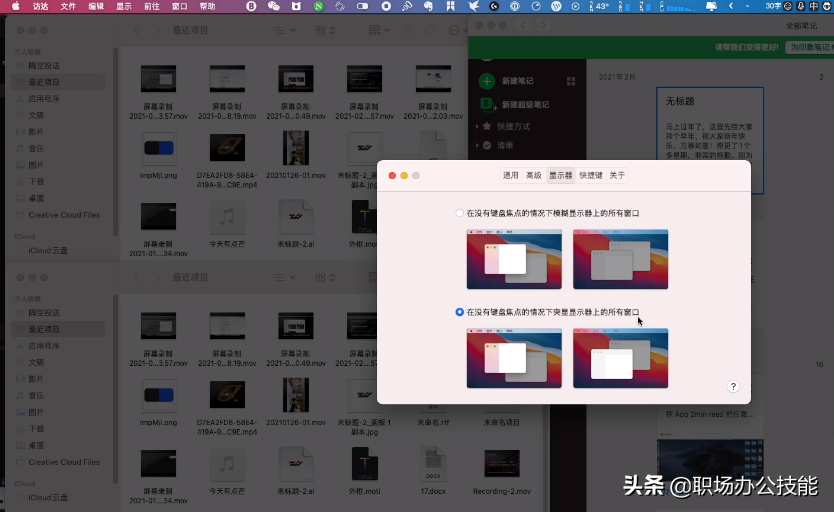Image resolution: width=834 pixels, height=512 pixels.
Task: Switch to the 显示器 tab
Action: (x=561, y=175)
